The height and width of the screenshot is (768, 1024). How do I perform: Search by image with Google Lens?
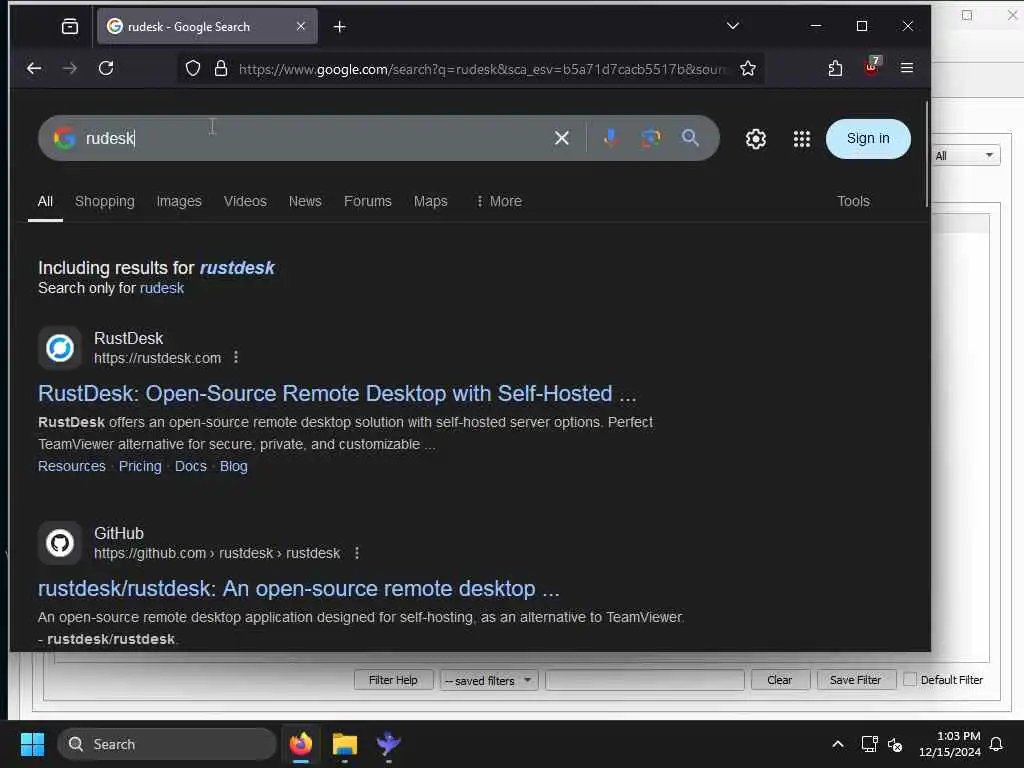[x=650, y=138]
